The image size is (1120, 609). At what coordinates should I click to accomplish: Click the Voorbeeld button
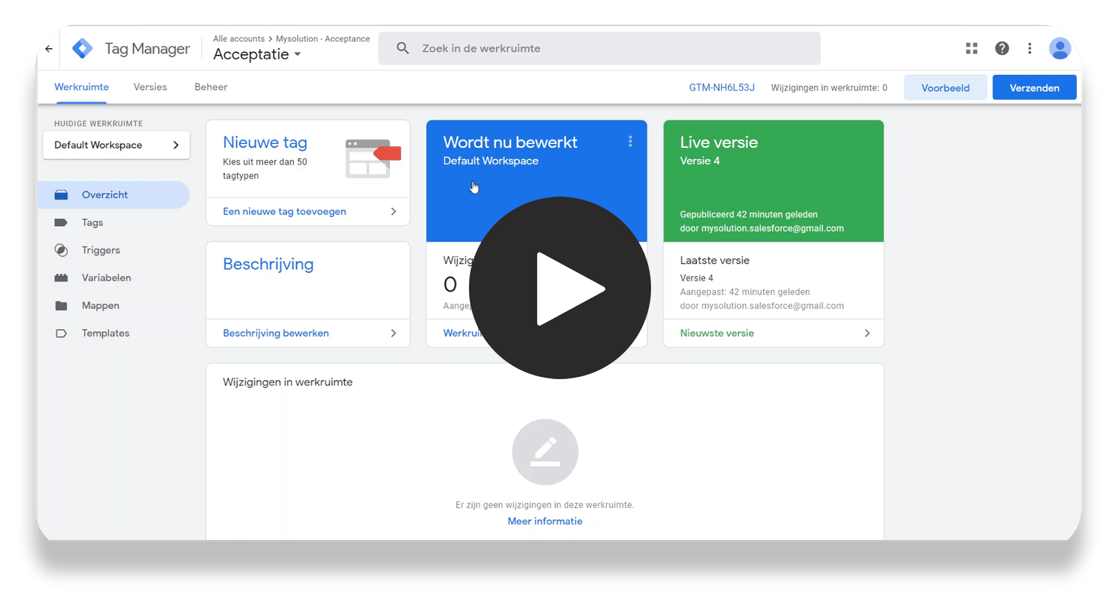tap(945, 88)
